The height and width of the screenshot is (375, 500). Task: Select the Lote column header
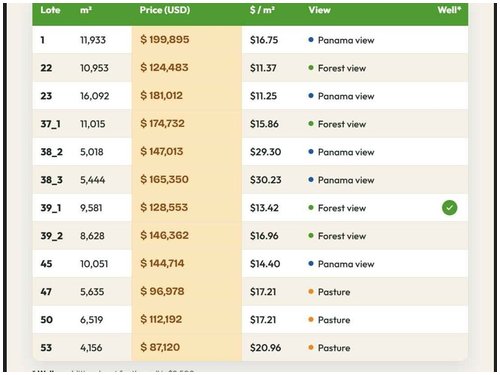tap(50, 10)
